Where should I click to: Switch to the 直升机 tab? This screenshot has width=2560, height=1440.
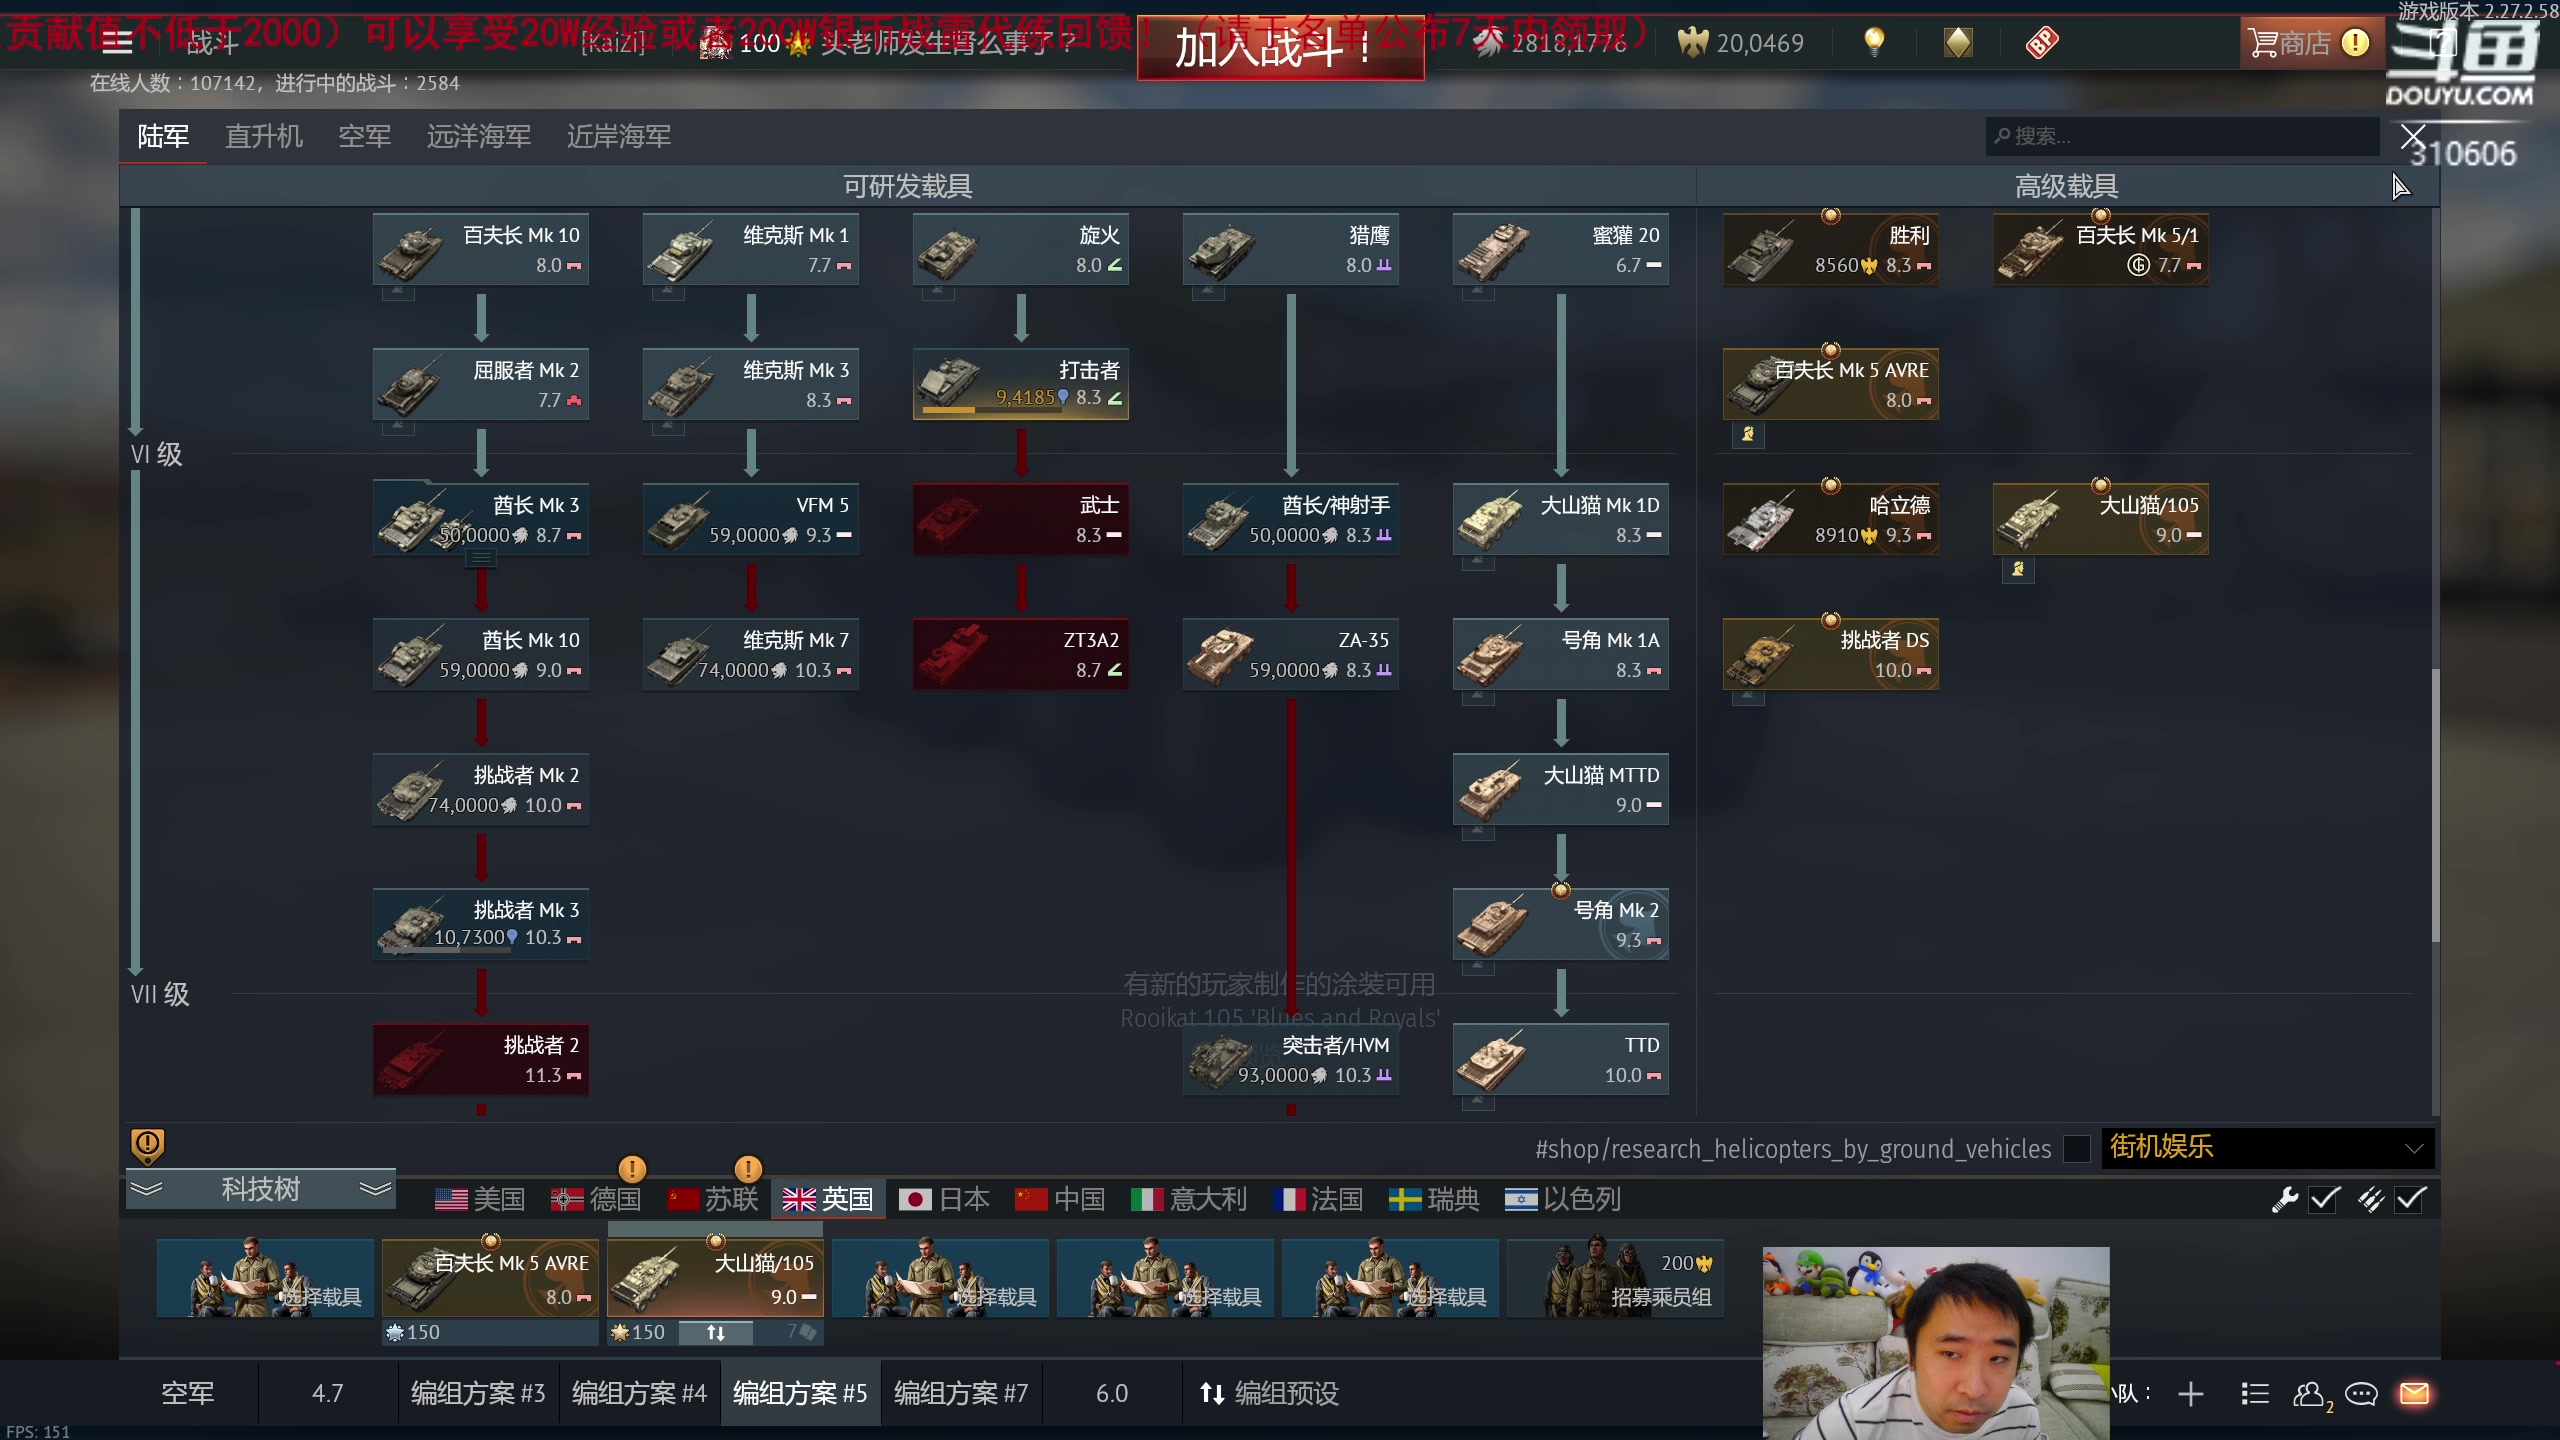pyautogui.click(x=263, y=136)
